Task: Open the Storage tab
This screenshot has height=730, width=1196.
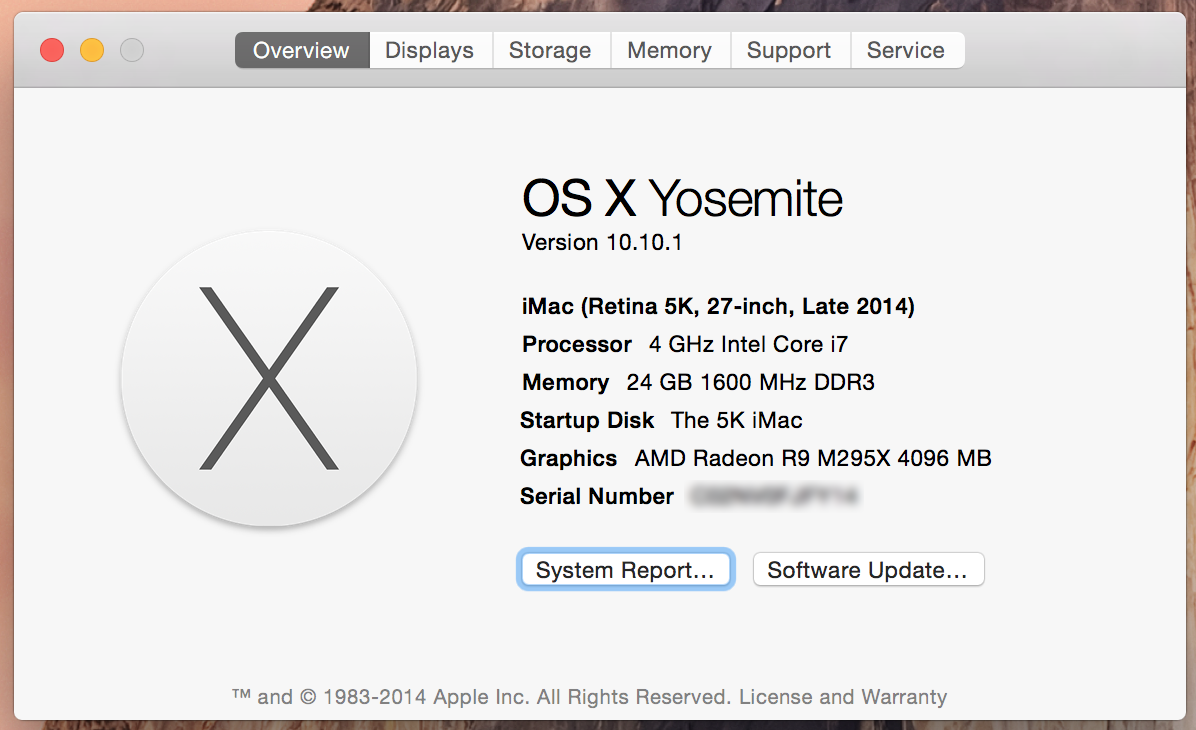Action: click(551, 50)
